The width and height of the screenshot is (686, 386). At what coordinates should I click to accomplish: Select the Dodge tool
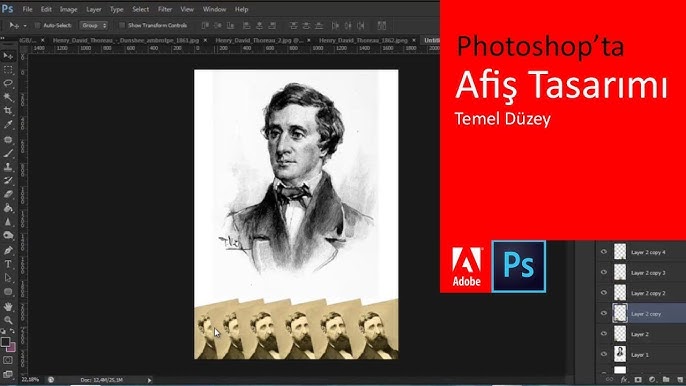8,235
